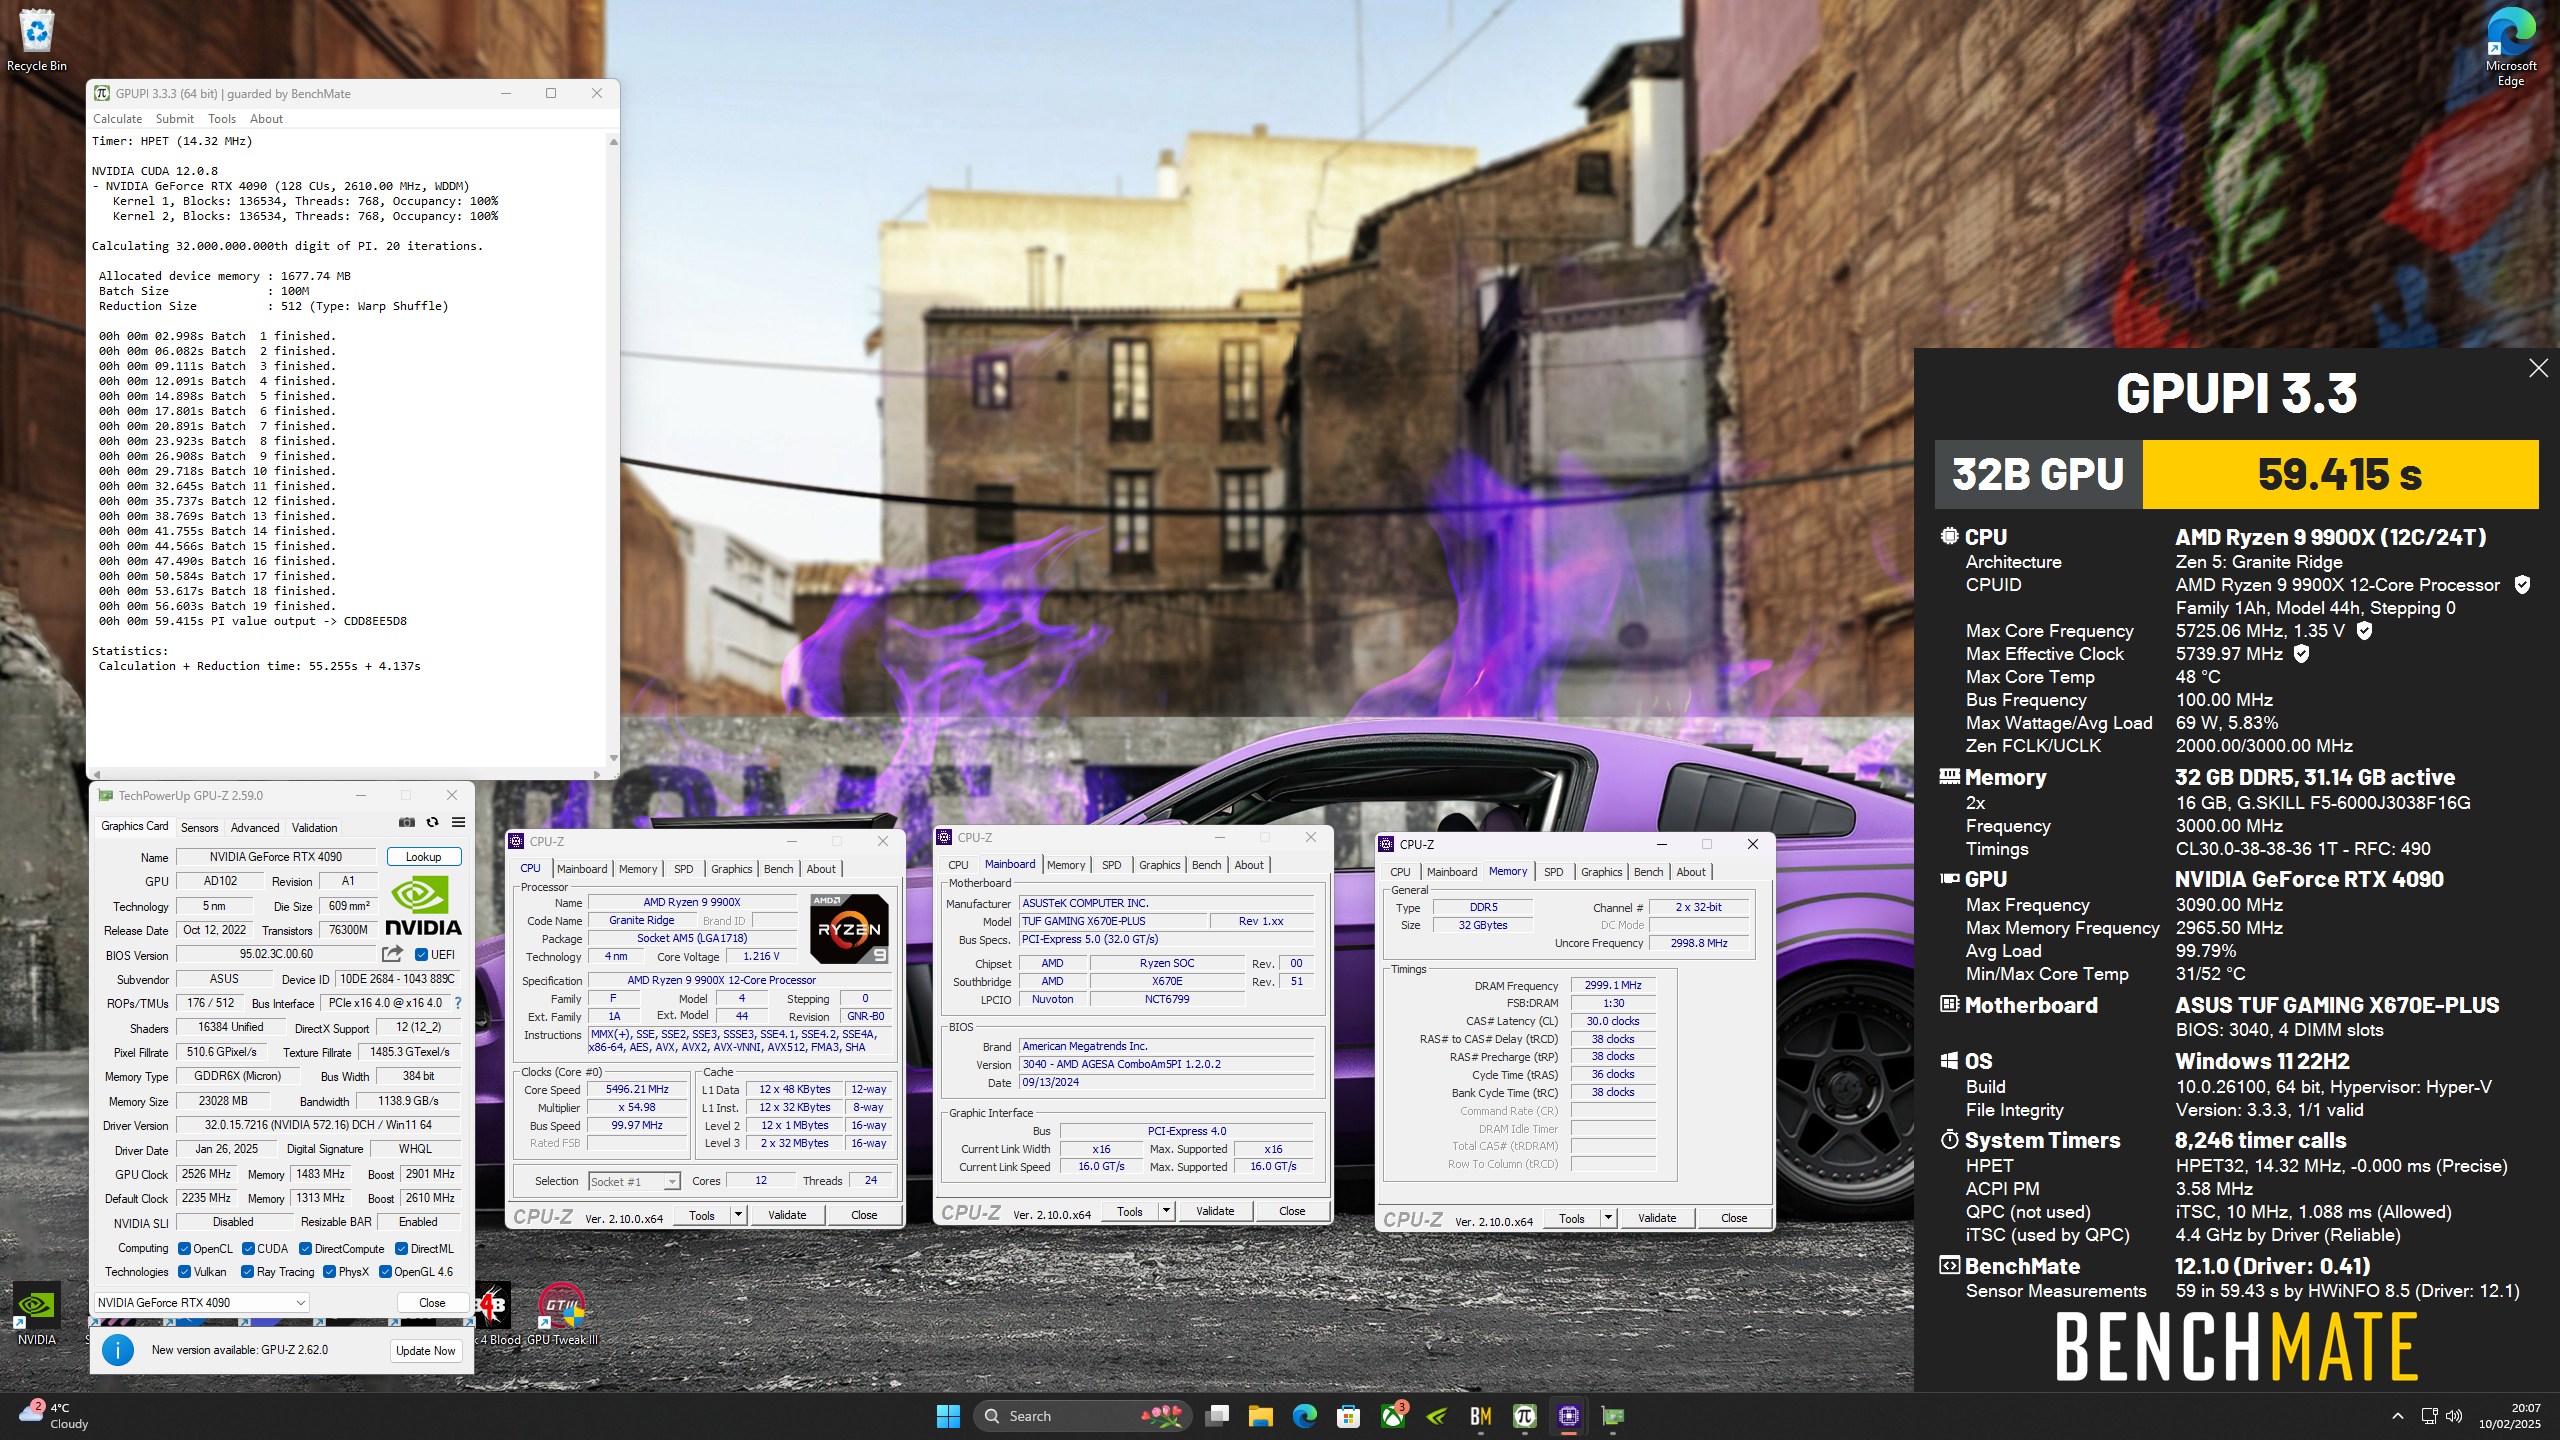The height and width of the screenshot is (1440, 2560).
Task: Switch to the Sensors tab in GPU-Z
Action: pyautogui.click(x=199, y=827)
